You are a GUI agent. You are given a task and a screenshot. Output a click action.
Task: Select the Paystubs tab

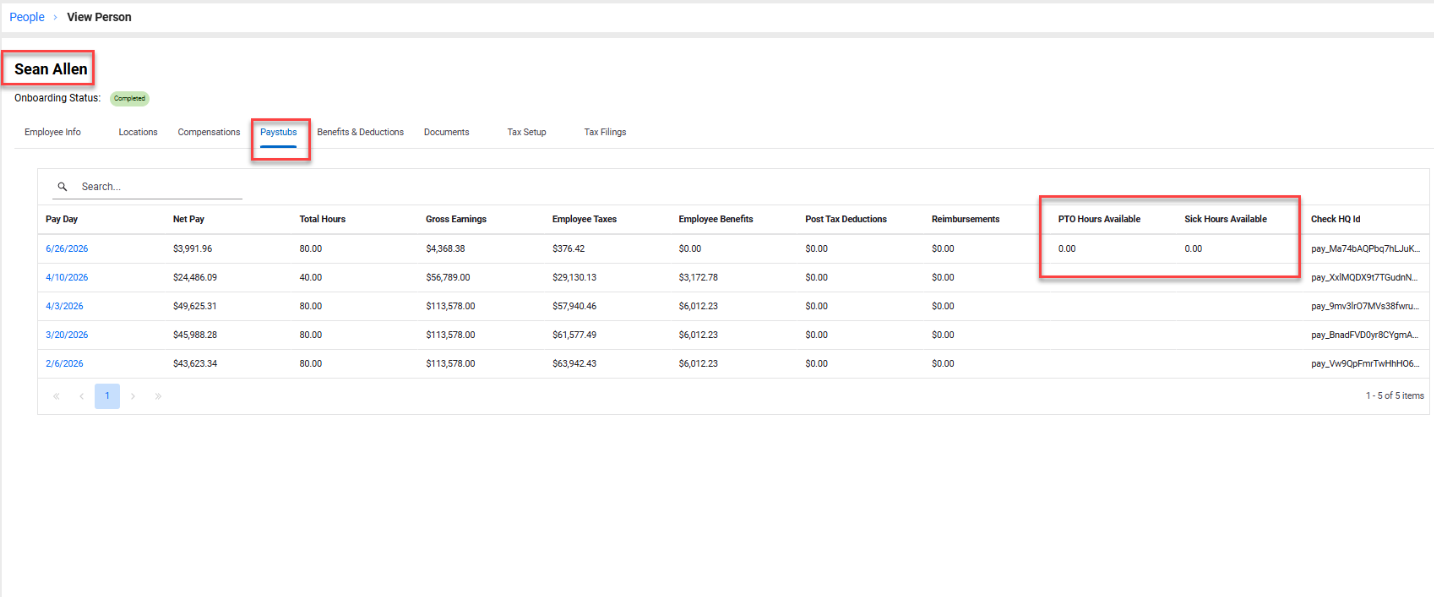tap(279, 132)
